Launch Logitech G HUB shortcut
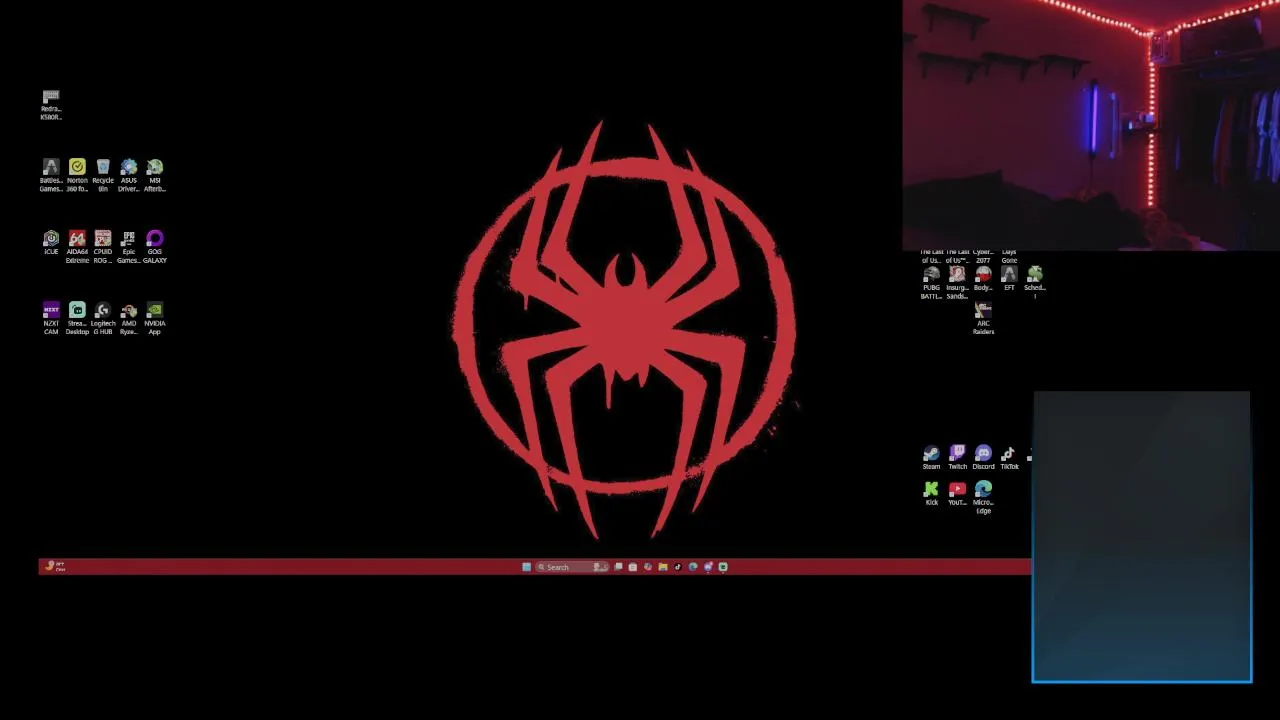The image size is (1280, 720). click(103, 319)
